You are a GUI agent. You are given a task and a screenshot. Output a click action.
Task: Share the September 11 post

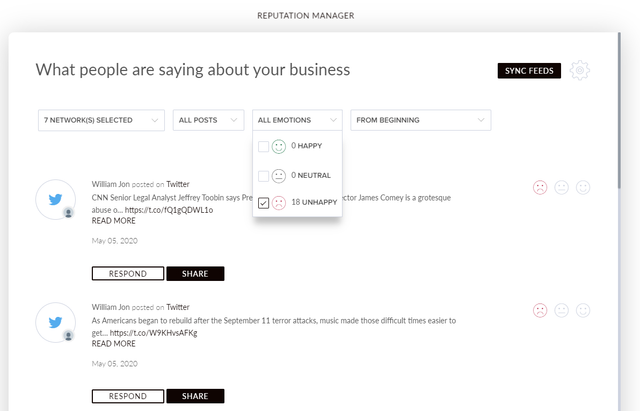[x=195, y=396]
